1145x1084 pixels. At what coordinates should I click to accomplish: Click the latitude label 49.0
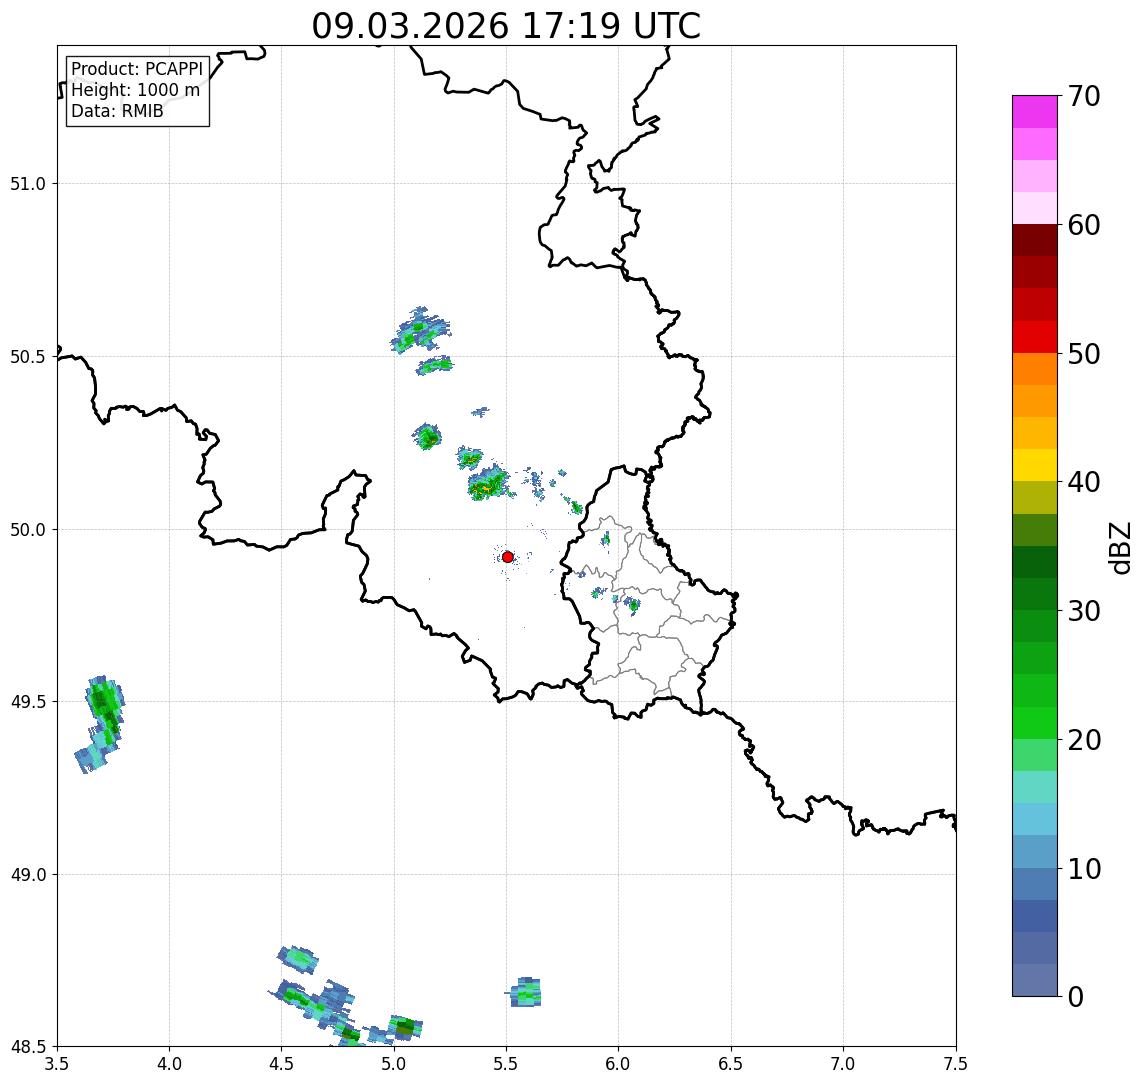28,874
